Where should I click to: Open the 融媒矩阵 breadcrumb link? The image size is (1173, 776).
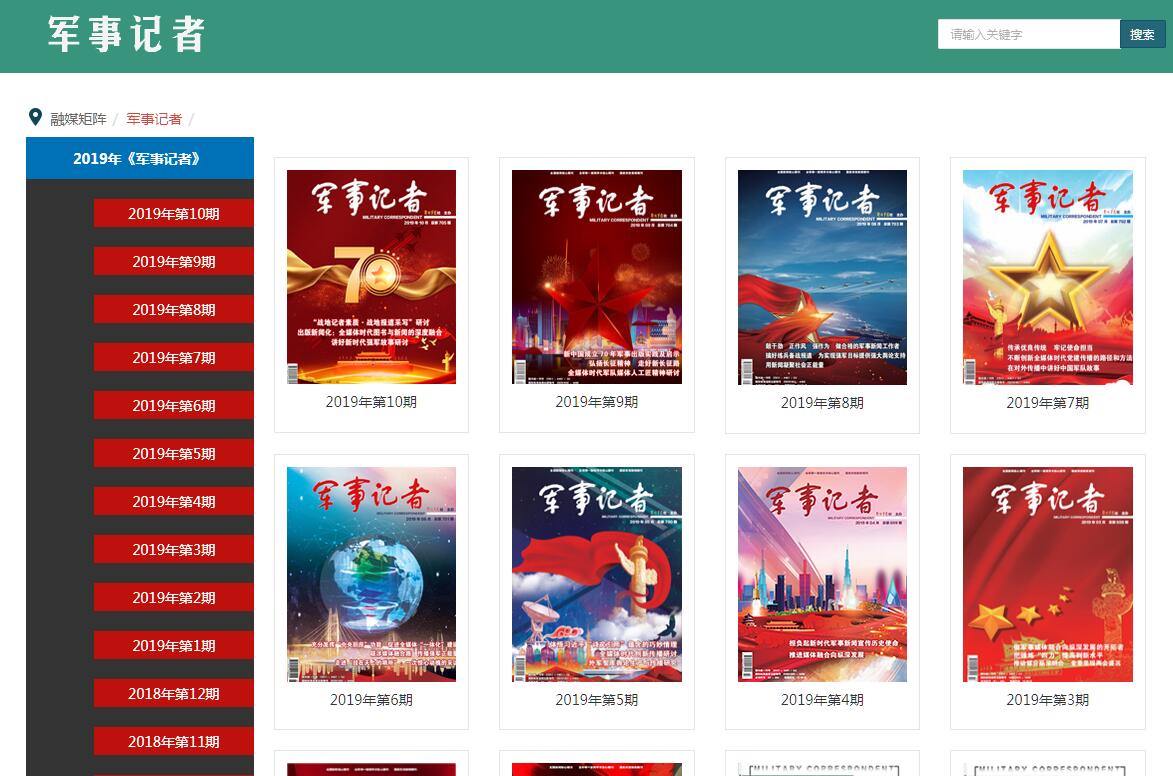[78, 119]
